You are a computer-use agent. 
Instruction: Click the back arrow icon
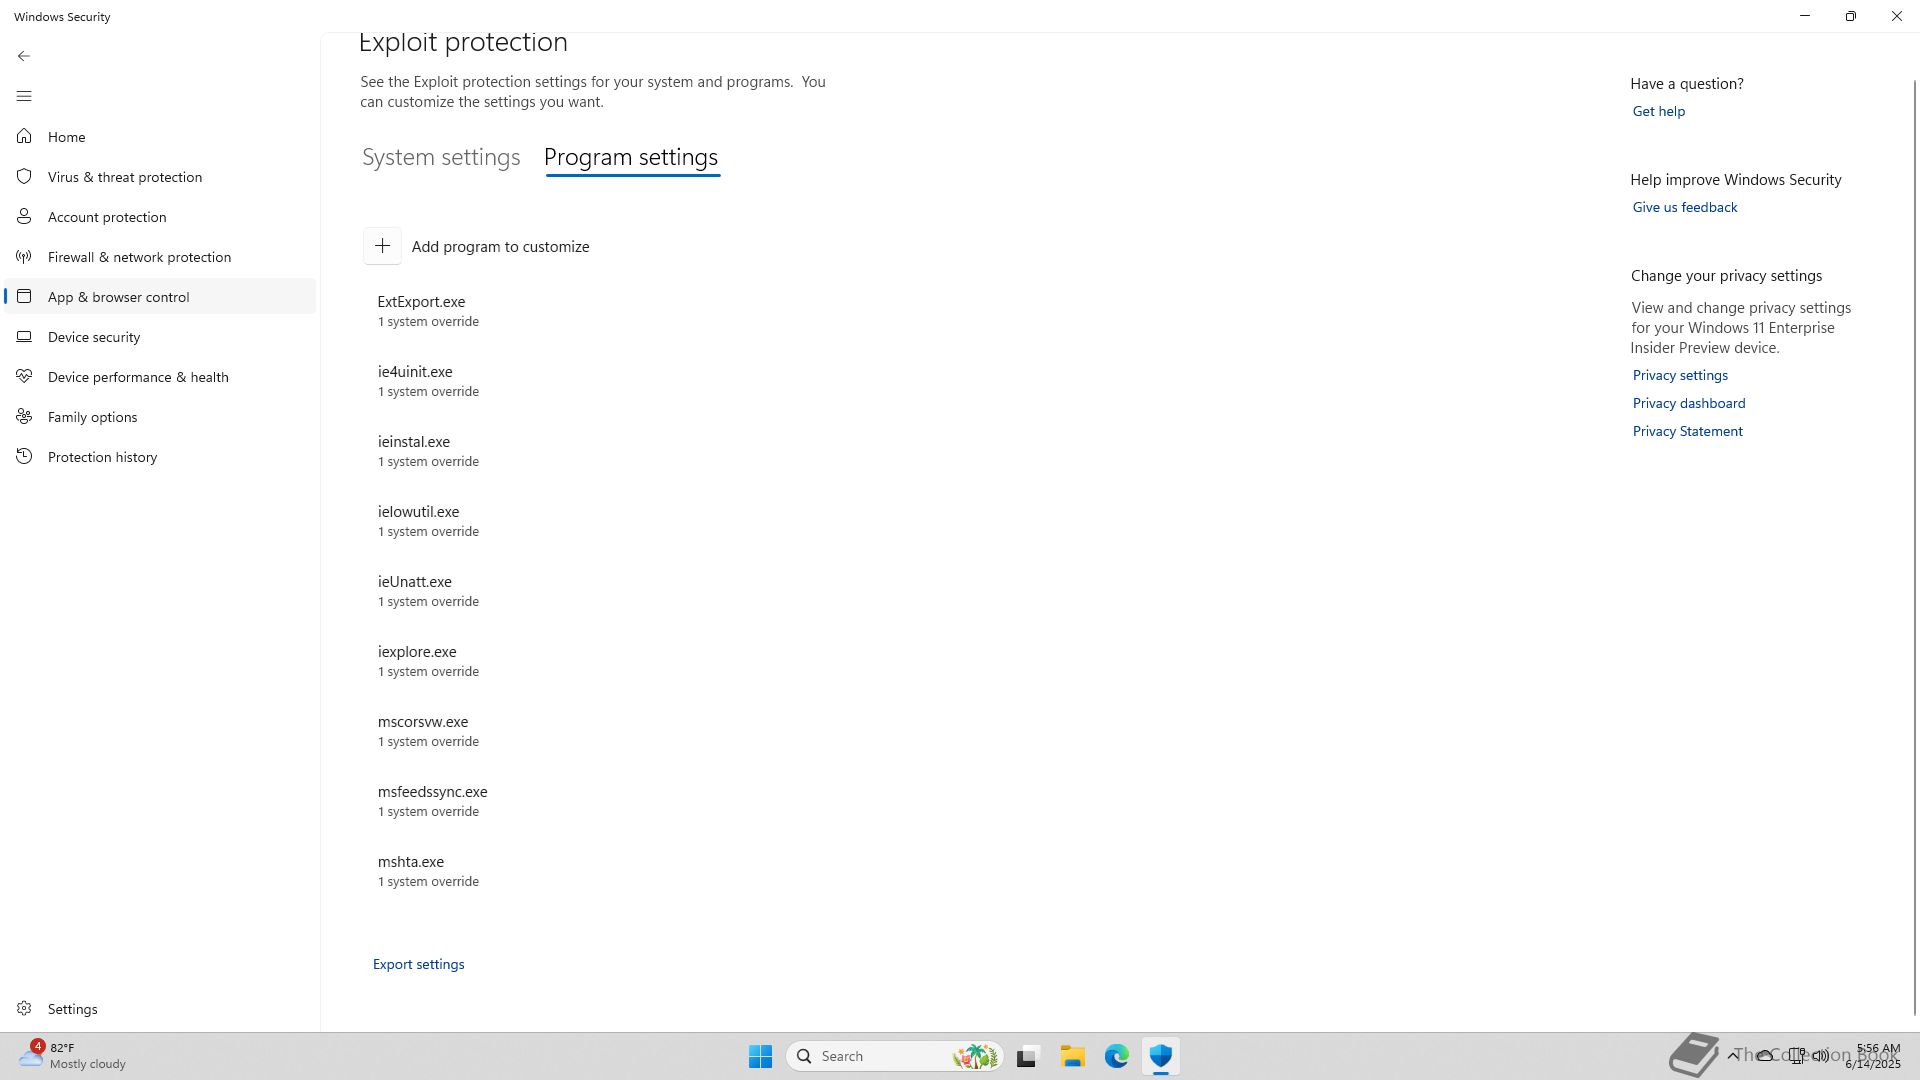click(24, 56)
